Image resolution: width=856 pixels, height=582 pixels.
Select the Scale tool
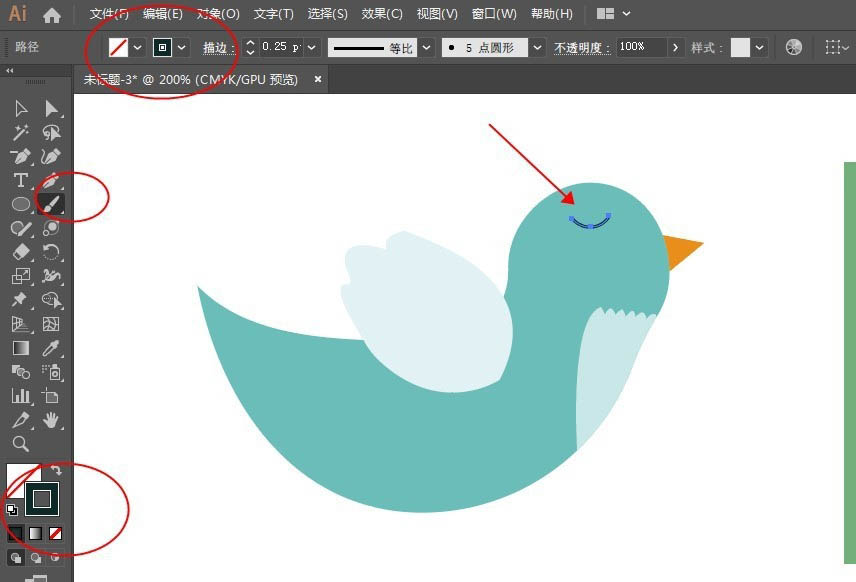[x=21, y=276]
